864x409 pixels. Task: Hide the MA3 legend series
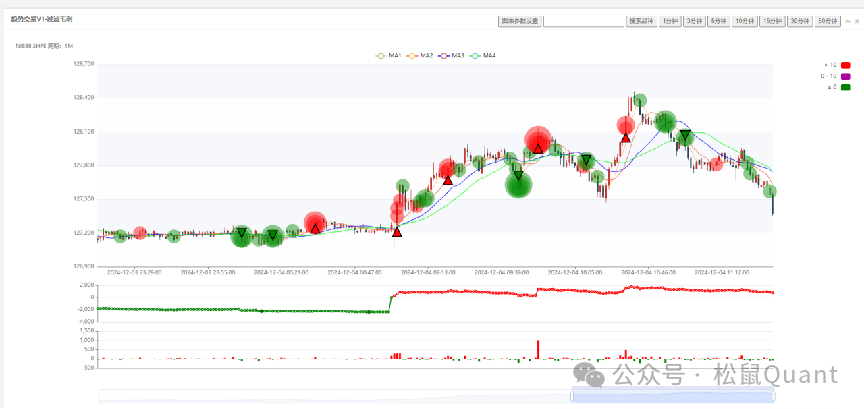tap(450, 56)
